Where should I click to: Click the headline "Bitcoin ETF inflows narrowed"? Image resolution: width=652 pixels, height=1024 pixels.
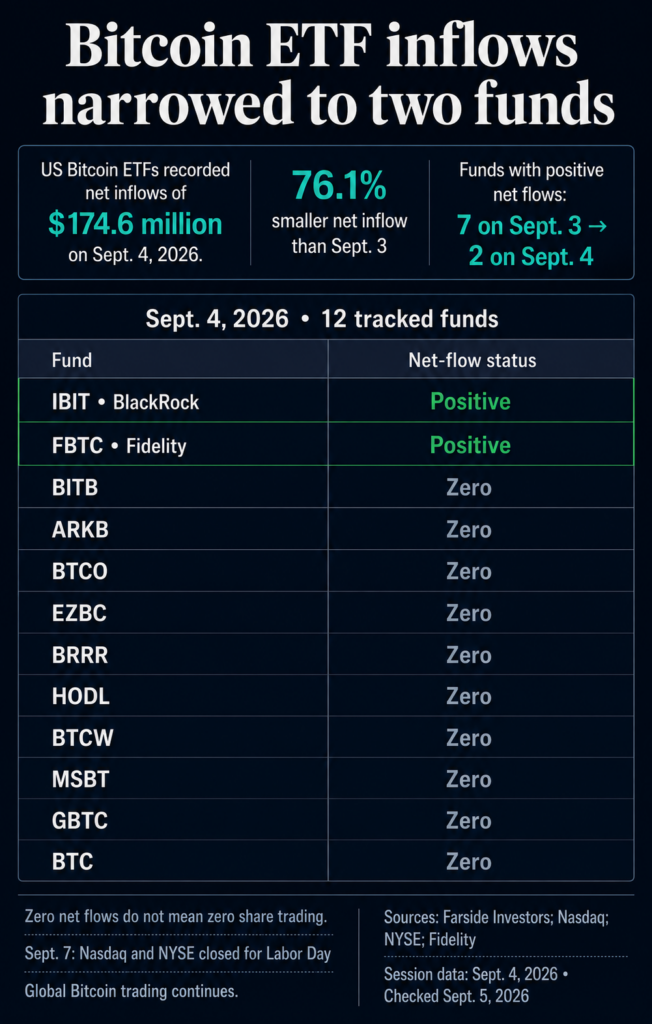coord(328,75)
